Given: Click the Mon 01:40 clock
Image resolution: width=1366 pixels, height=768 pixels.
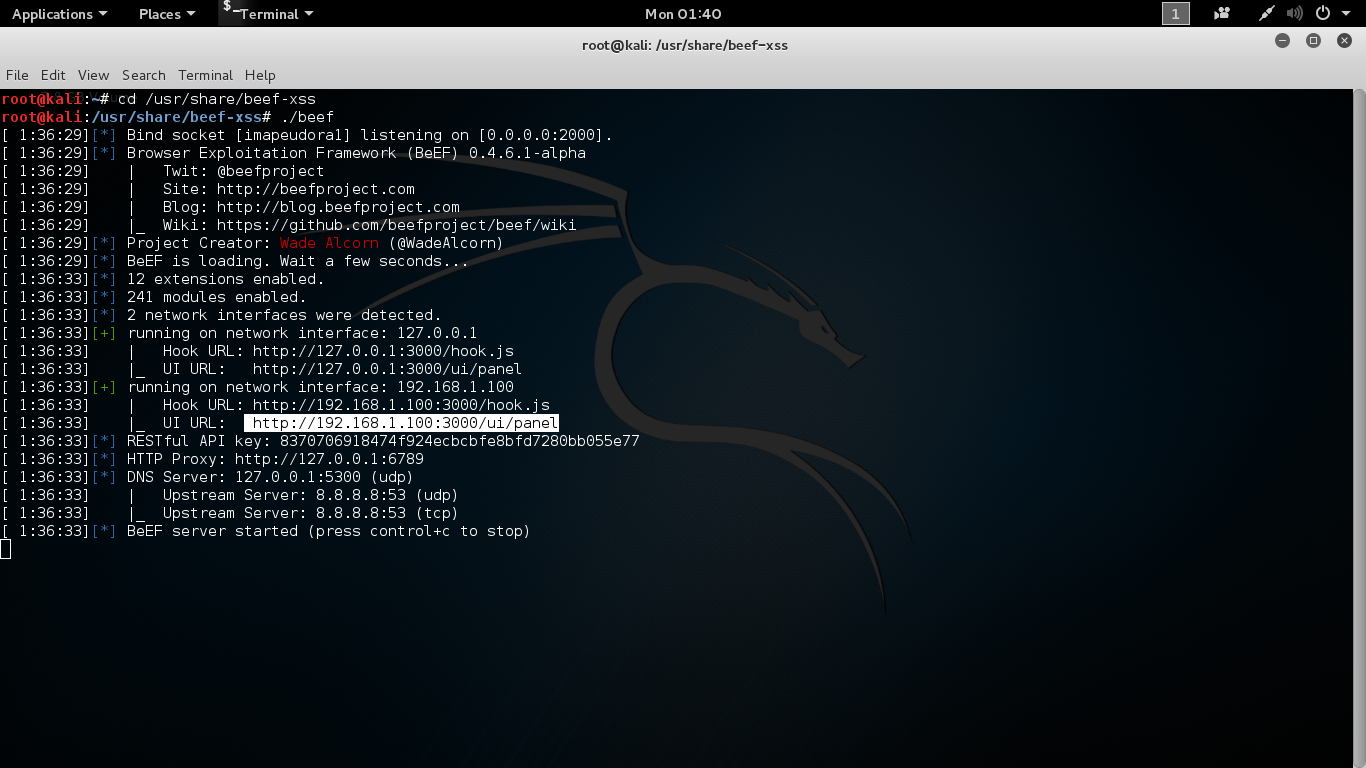Looking at the screenshot, I should (683, 14).
